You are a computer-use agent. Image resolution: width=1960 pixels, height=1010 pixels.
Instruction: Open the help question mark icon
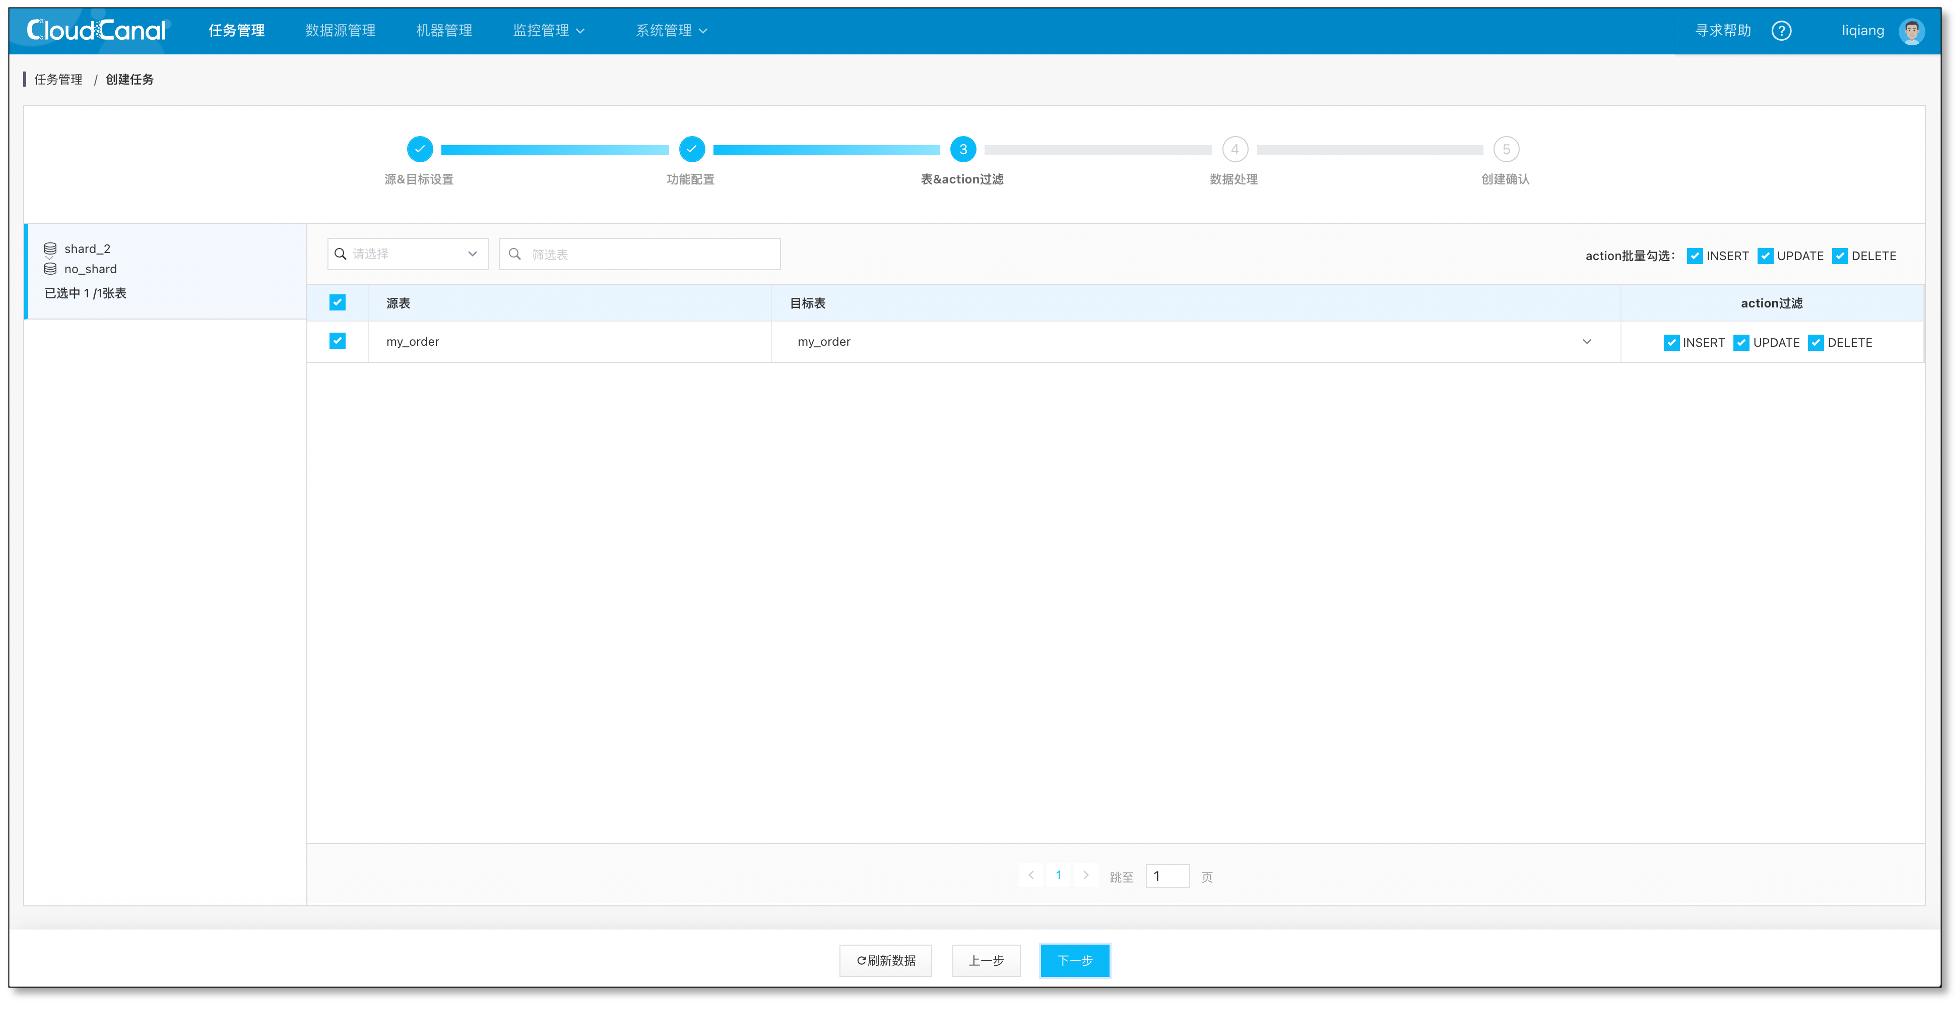tap(1781, 30)
